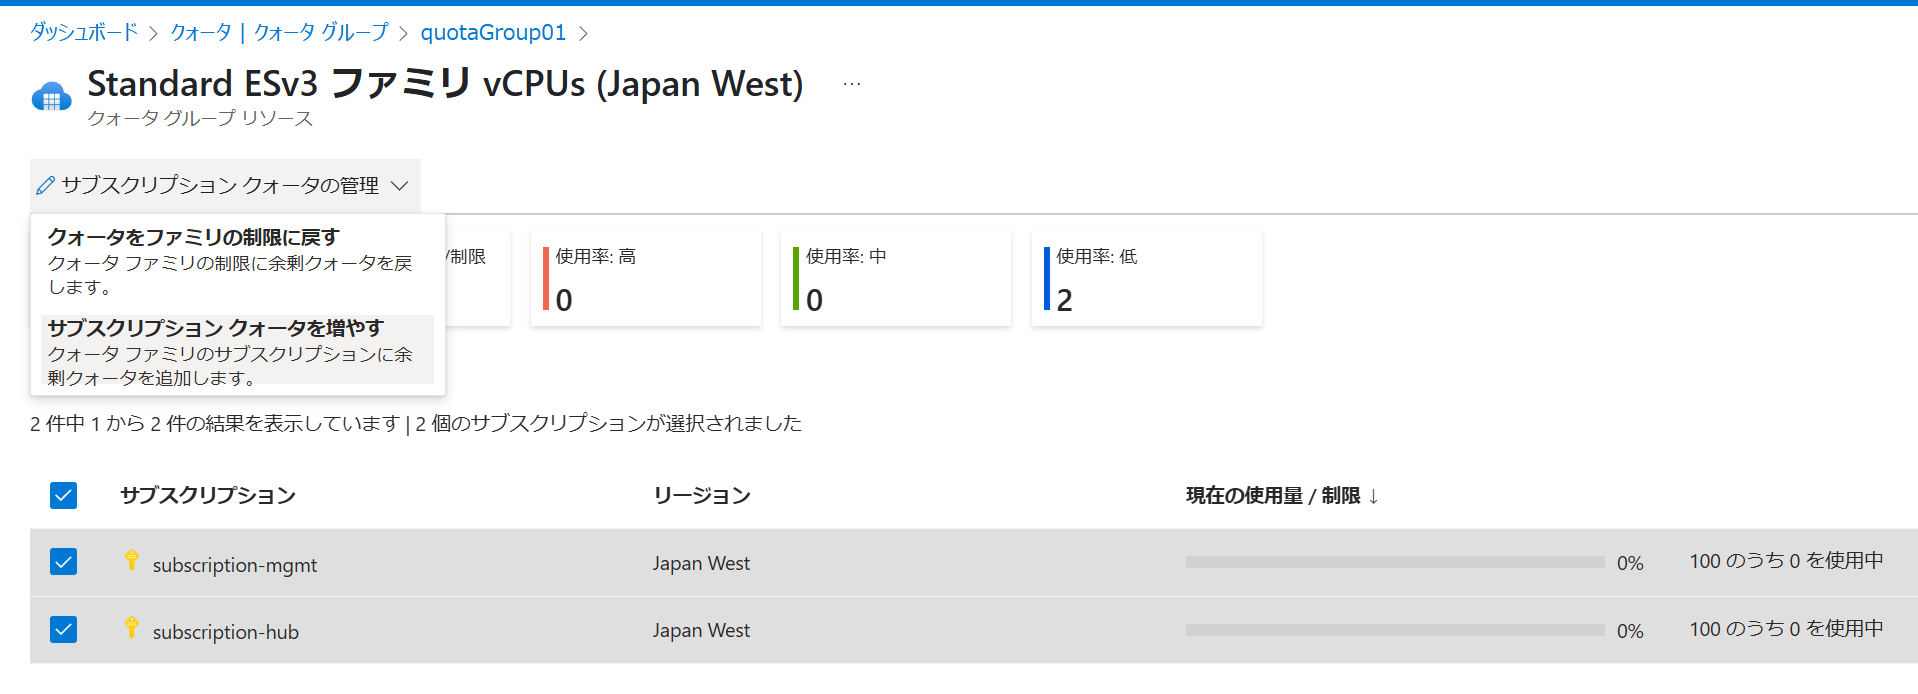Click Standard ESv3 ファミリ vCPUs page title
Screen dimensions: 1918x694
(x=445, y=84)
